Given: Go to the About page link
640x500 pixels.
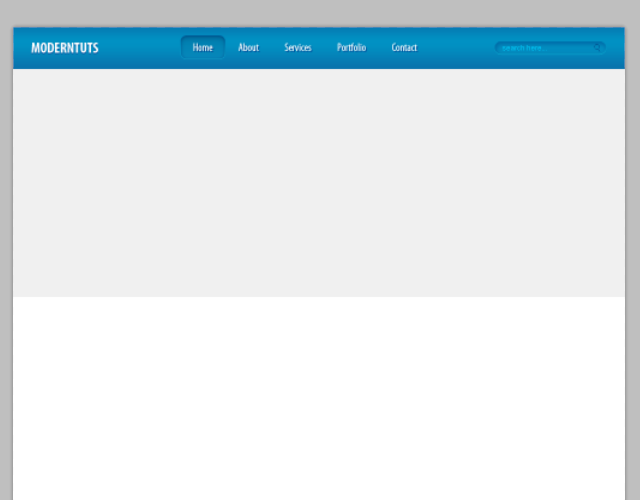Looking at the screenshot, I should click(249, 47).
